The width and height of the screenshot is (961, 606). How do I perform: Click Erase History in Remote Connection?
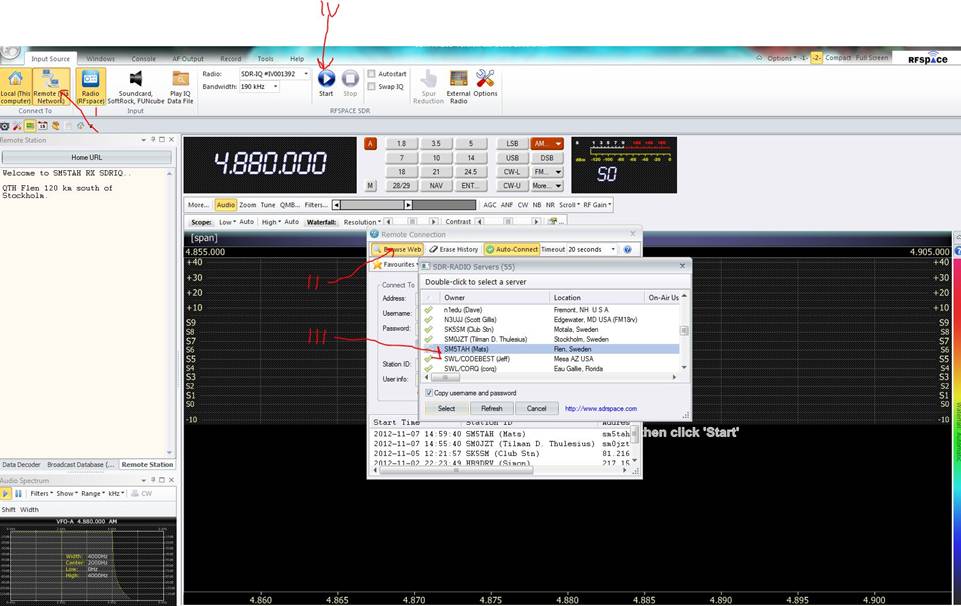454,249
